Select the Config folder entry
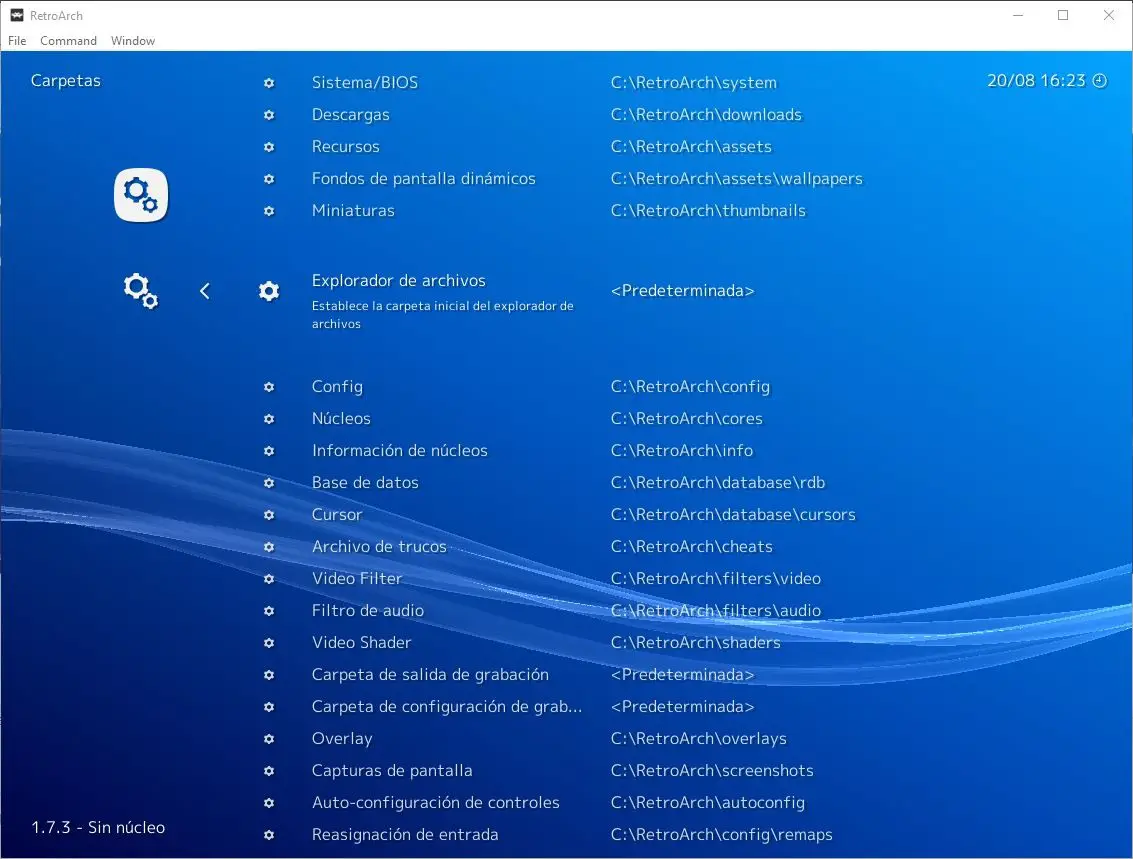1133x859 pixels. (337, 387)
